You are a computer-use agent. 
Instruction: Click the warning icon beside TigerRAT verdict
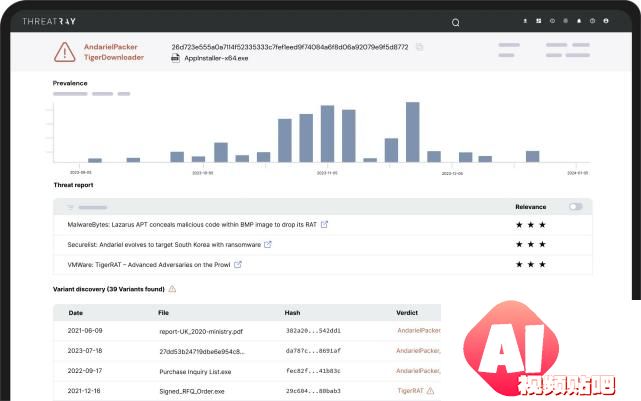click(430, 391)
